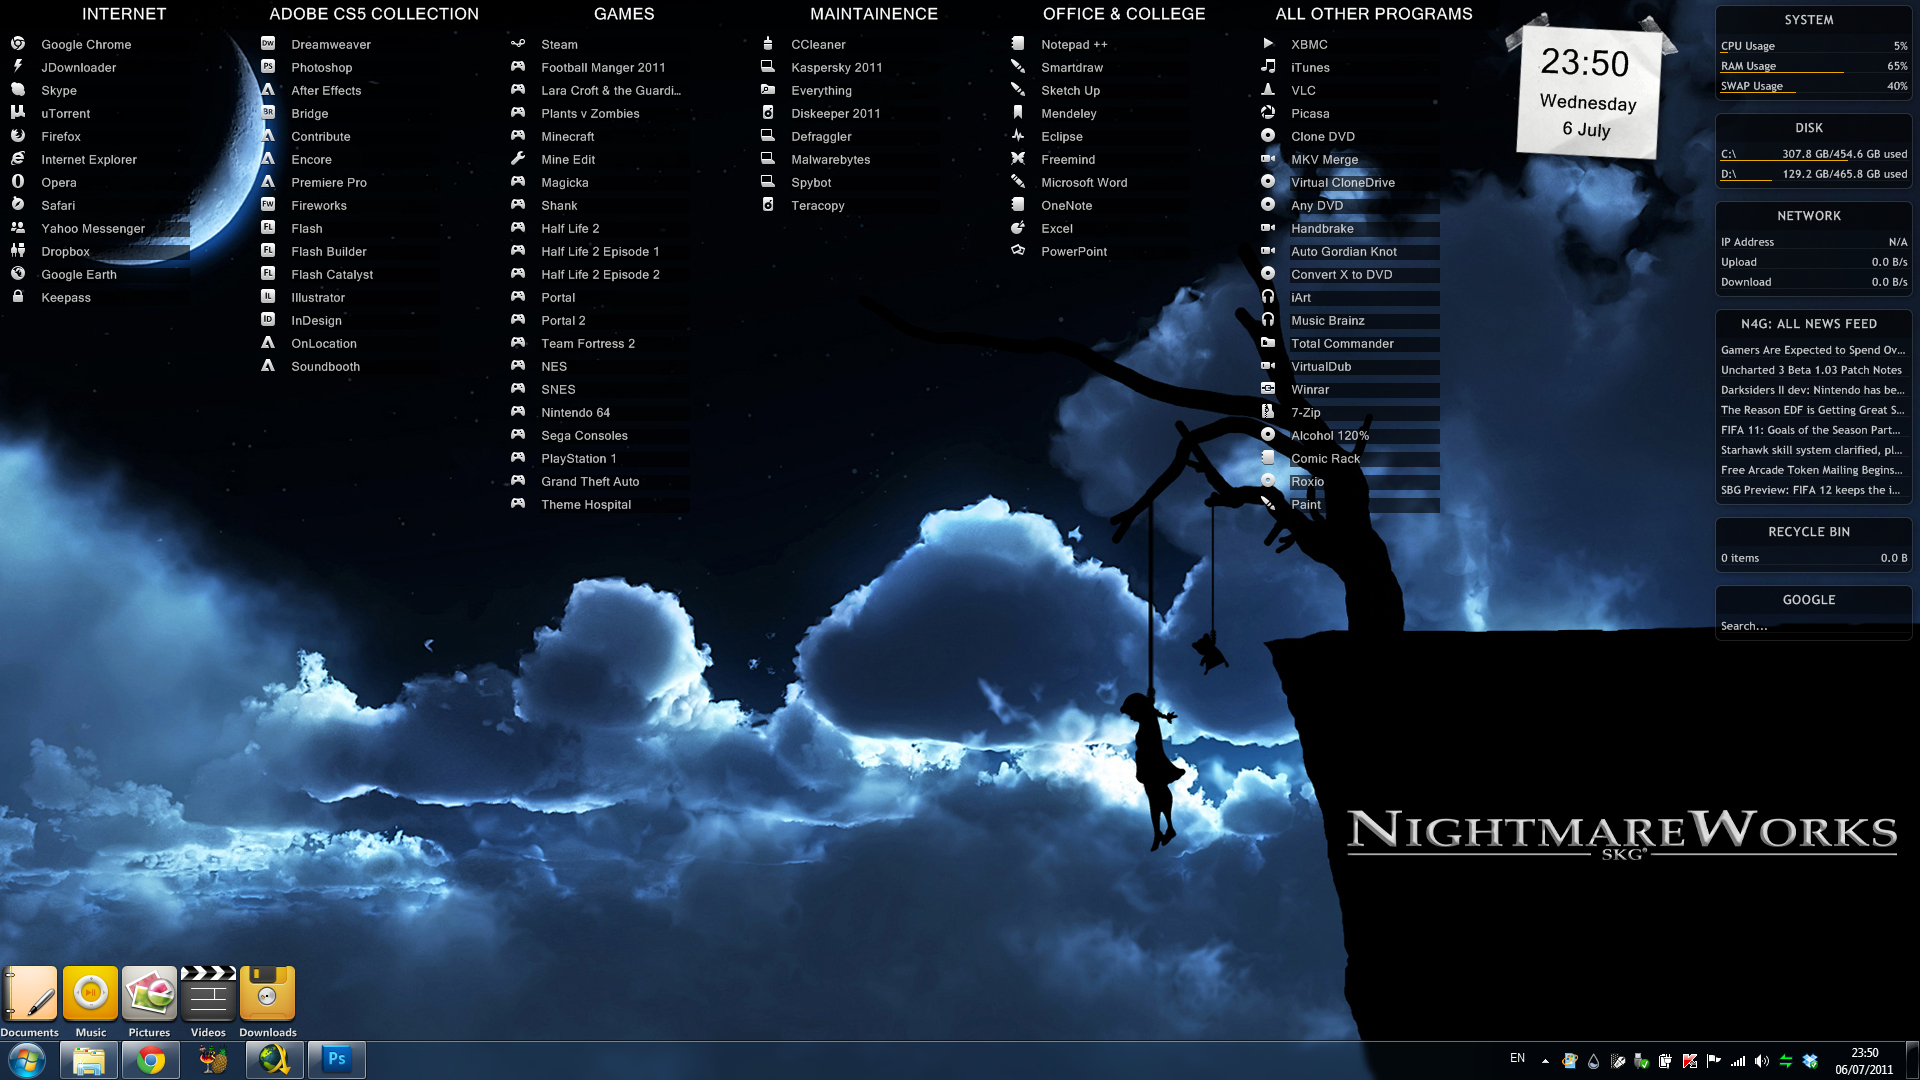Click the VLC cone icon
Screen dimensions: 1920x1080
(x=1268, y=90)
